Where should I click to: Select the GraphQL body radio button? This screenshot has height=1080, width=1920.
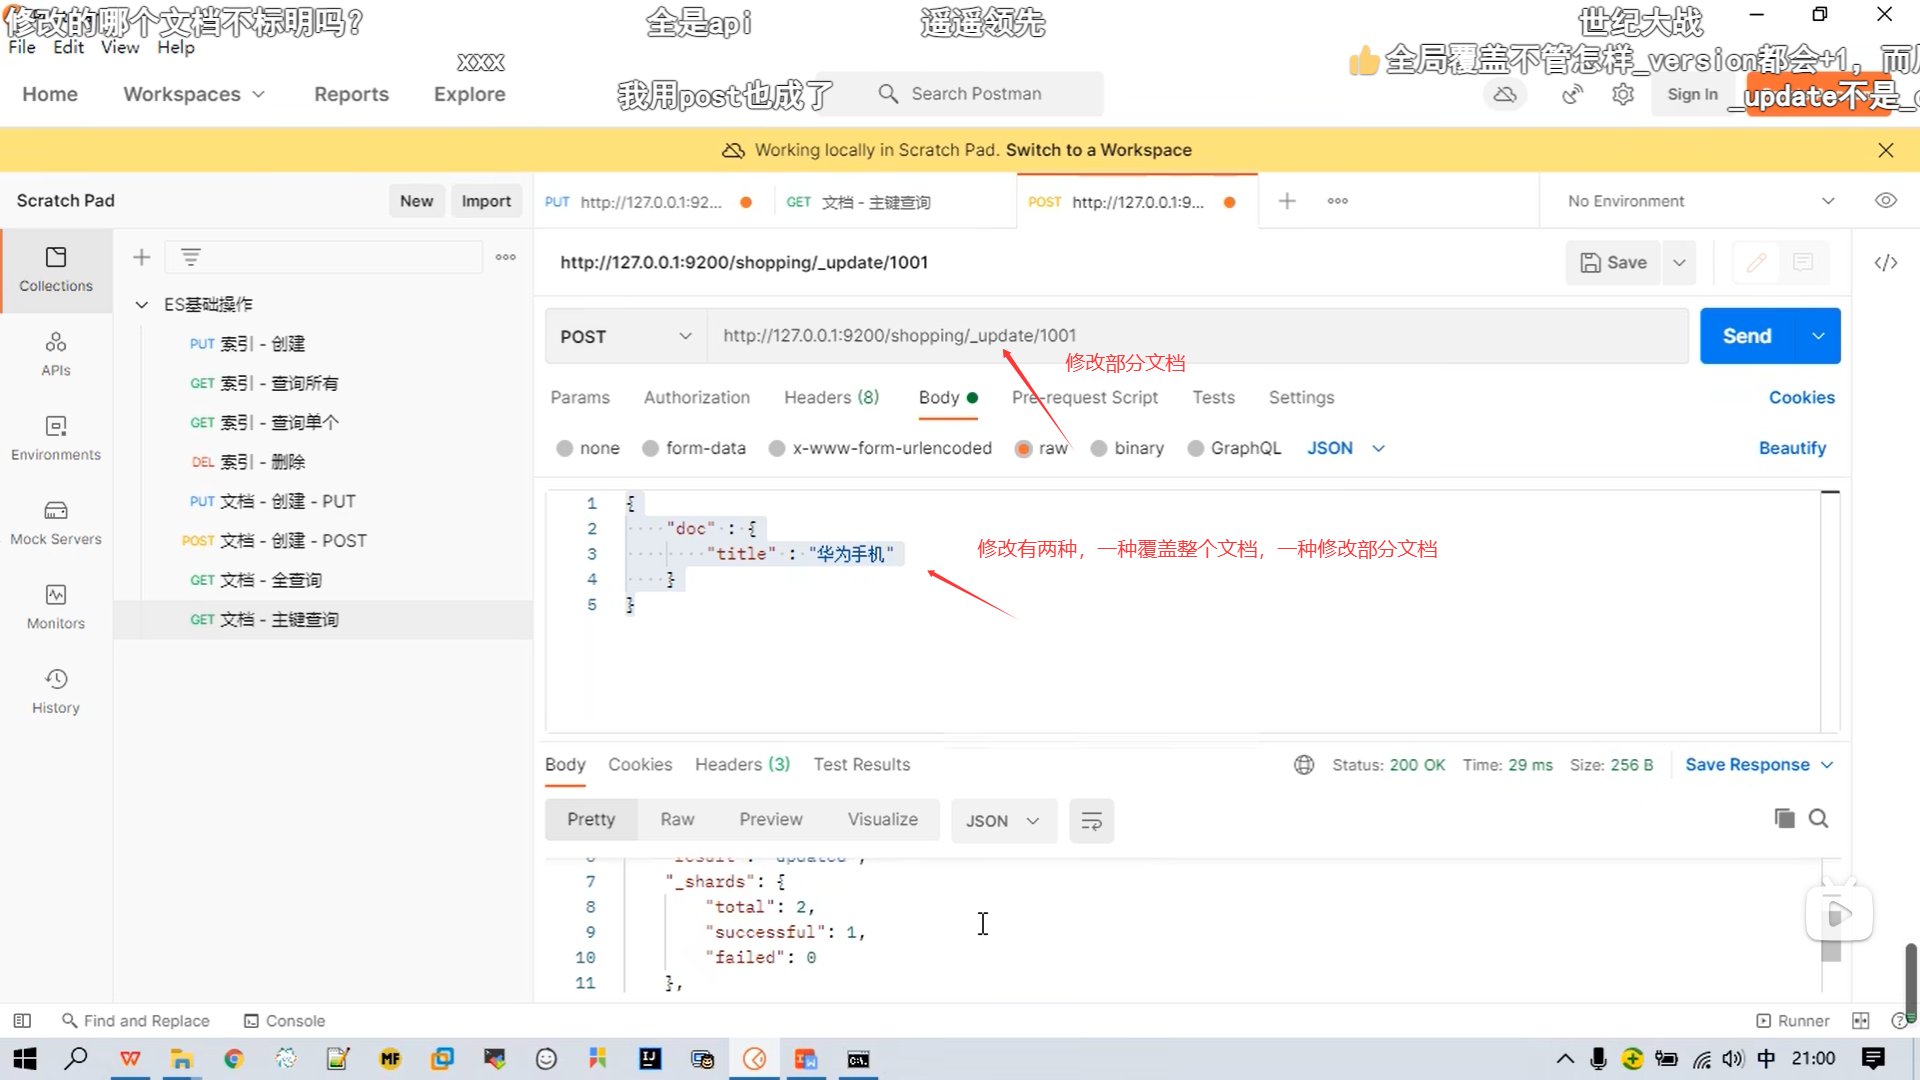(1196, 449)
